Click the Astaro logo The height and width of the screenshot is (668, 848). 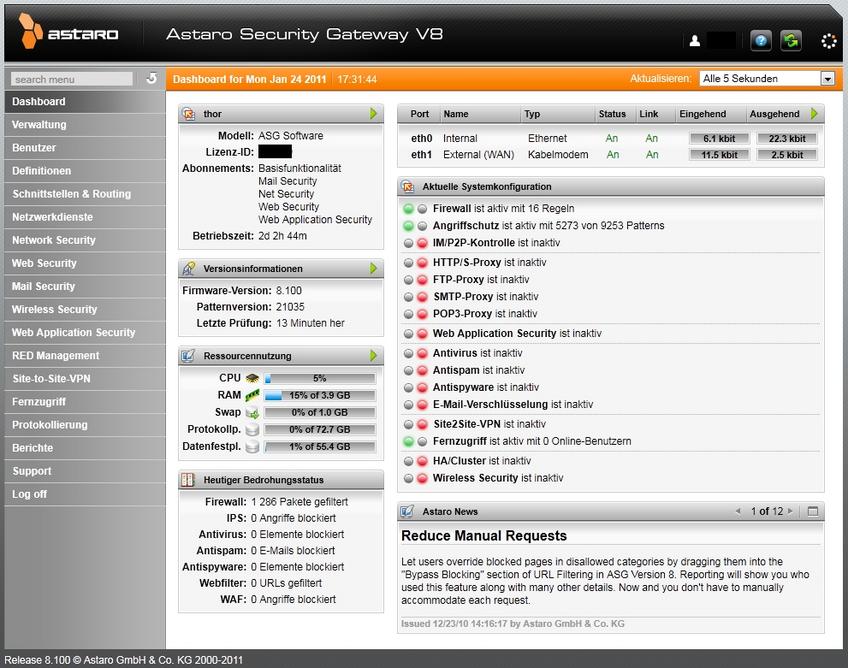(x=69, y=31)
